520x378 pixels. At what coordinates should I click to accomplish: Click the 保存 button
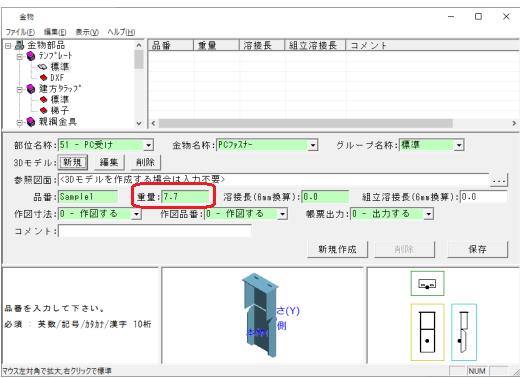[477, 249]
